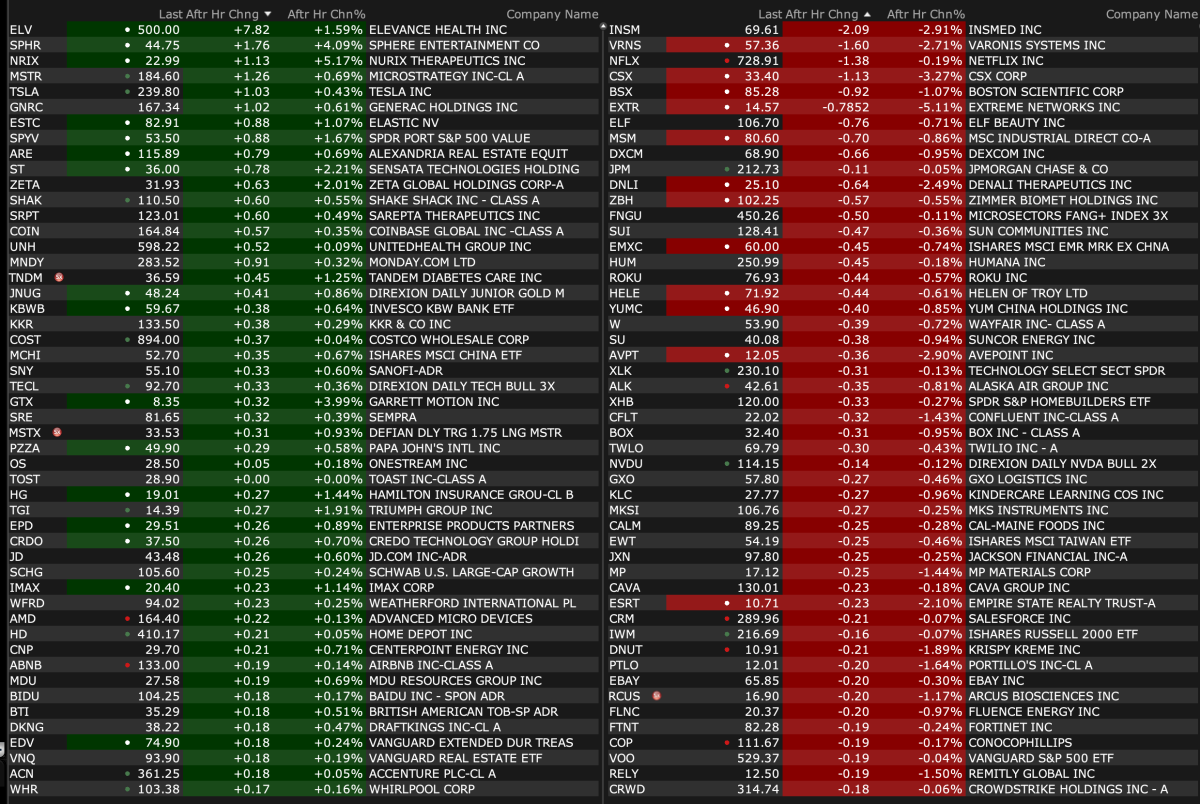Click the descending sort arrow in gainers header
Screen dimensions: 1200x804
pos(267,14)
